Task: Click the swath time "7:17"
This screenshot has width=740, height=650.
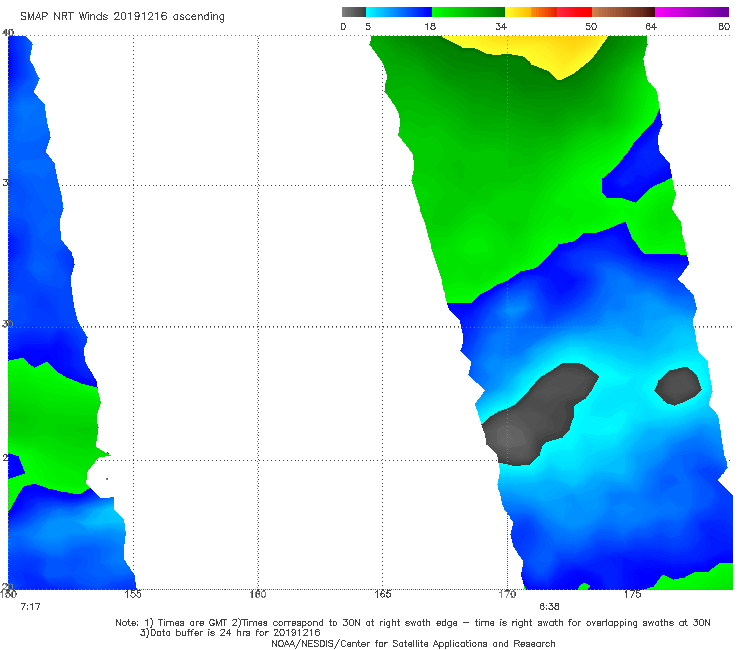Action: pyautogui.click(x=30, y=607)
